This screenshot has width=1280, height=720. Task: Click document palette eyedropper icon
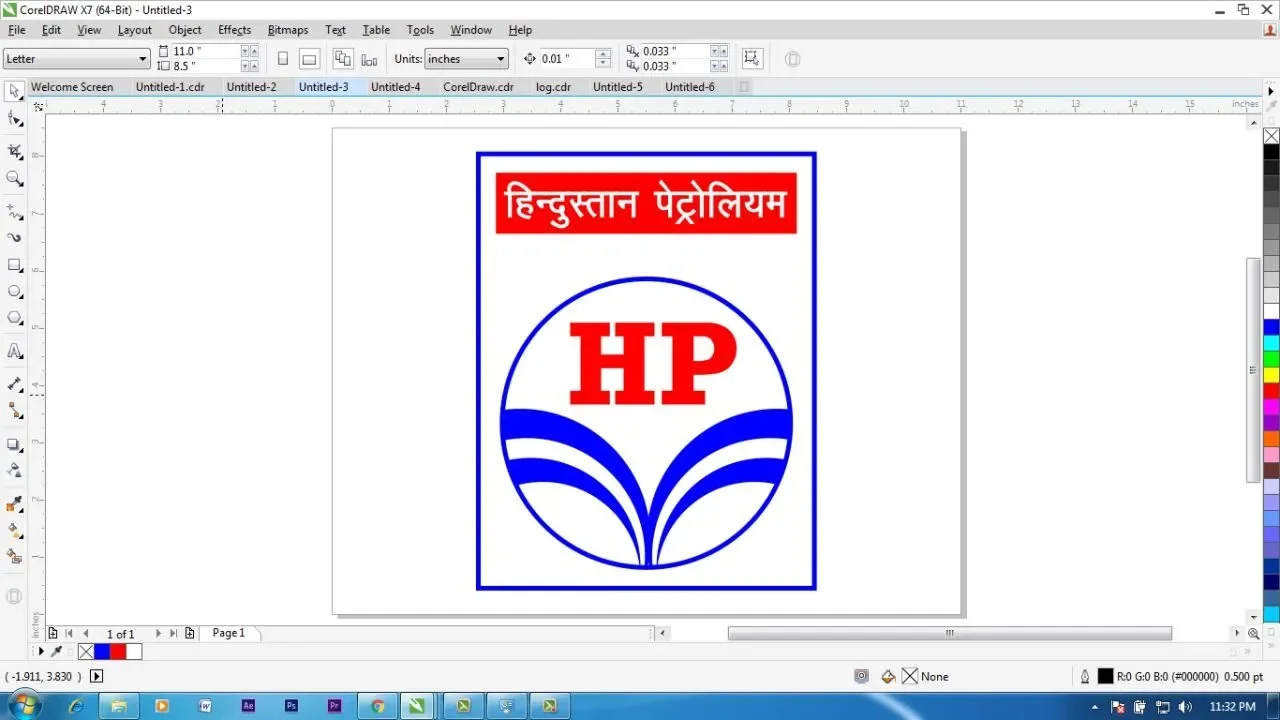click(x=57, y=651)
